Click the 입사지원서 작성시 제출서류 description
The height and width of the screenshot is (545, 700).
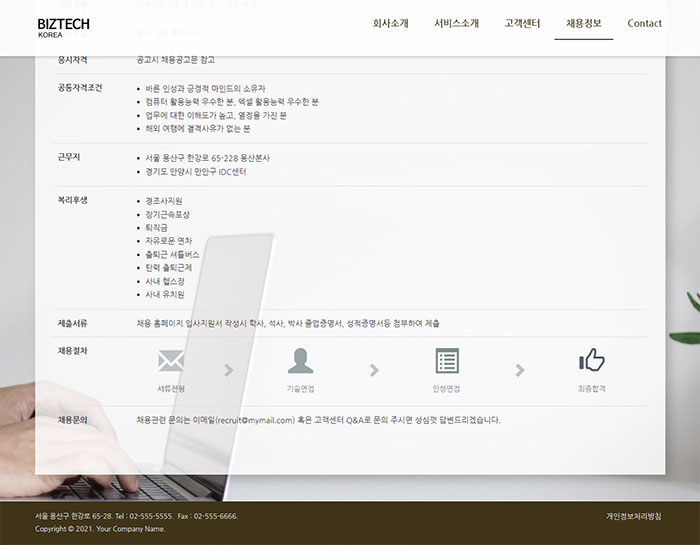pyautogui.click(x=288, y=323)
